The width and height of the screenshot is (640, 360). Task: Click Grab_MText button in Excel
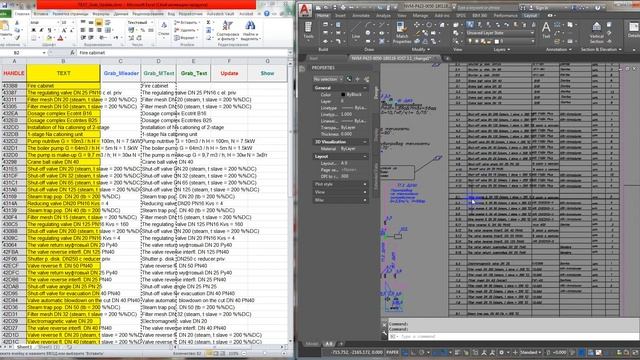click(159, 73)
